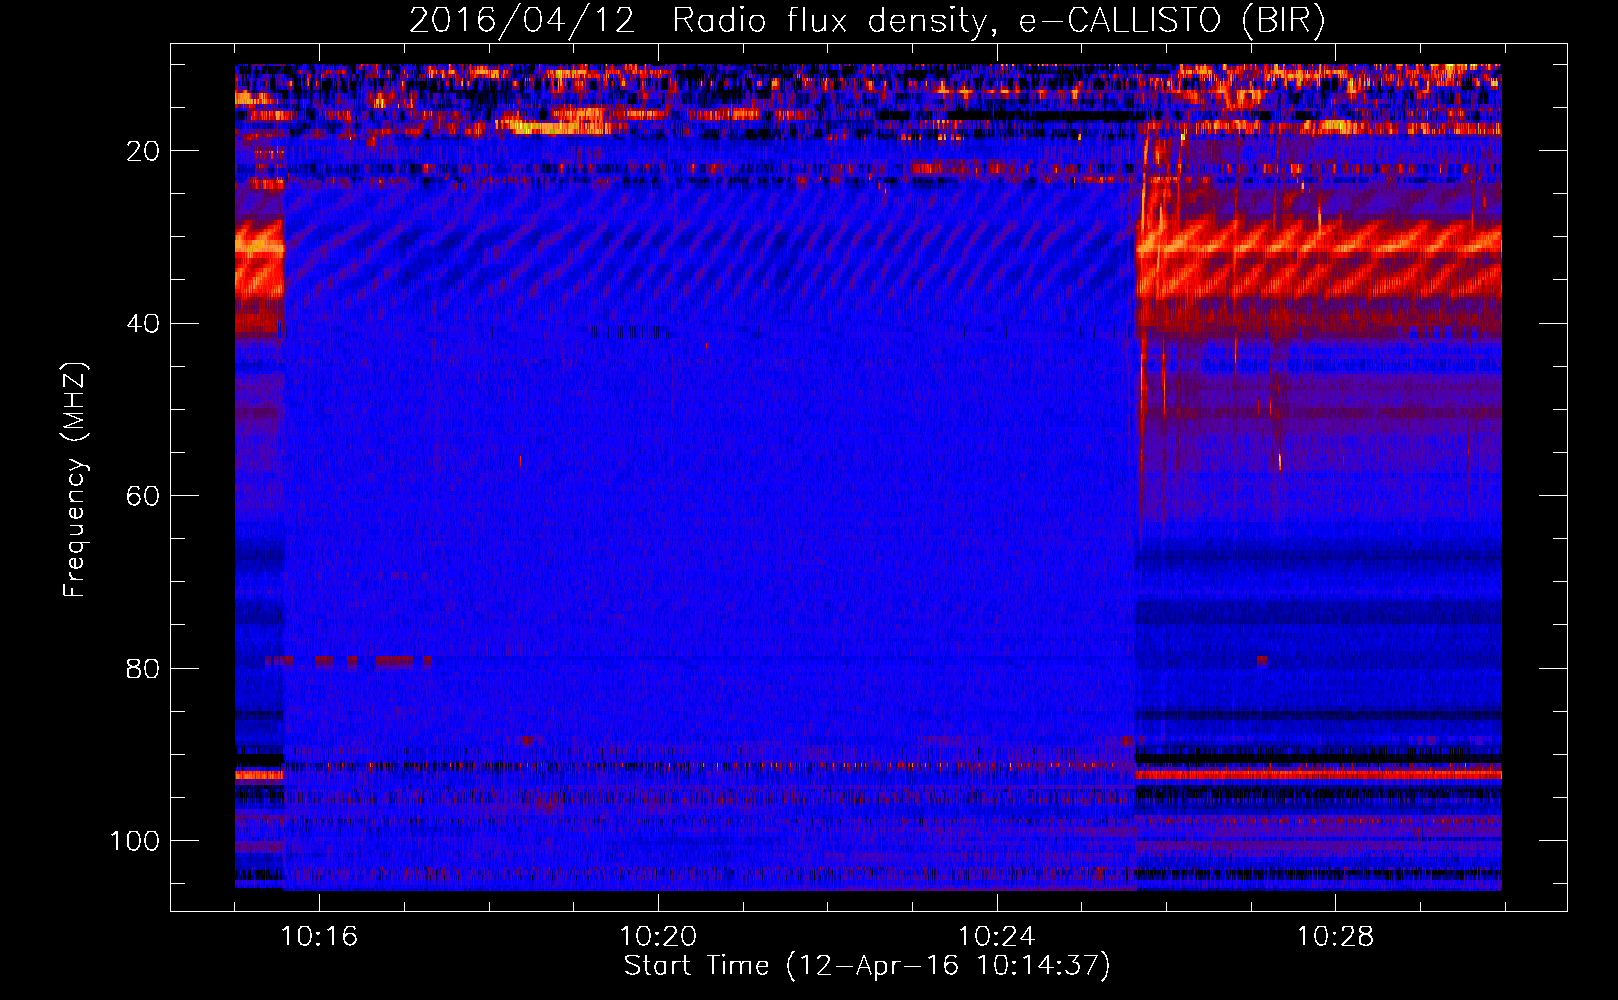
Task: Click the '100' frequency tick label
Action: (135, 841)
